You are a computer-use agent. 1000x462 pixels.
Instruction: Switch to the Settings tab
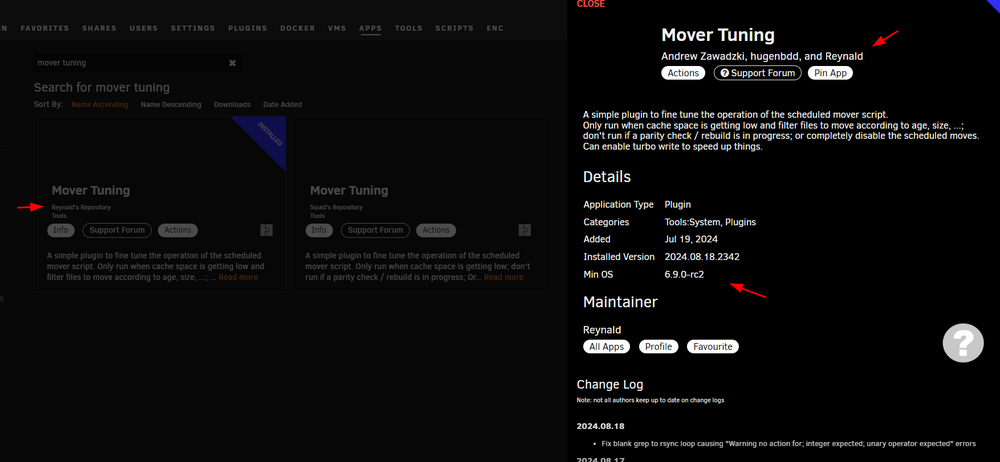[193, 29]
